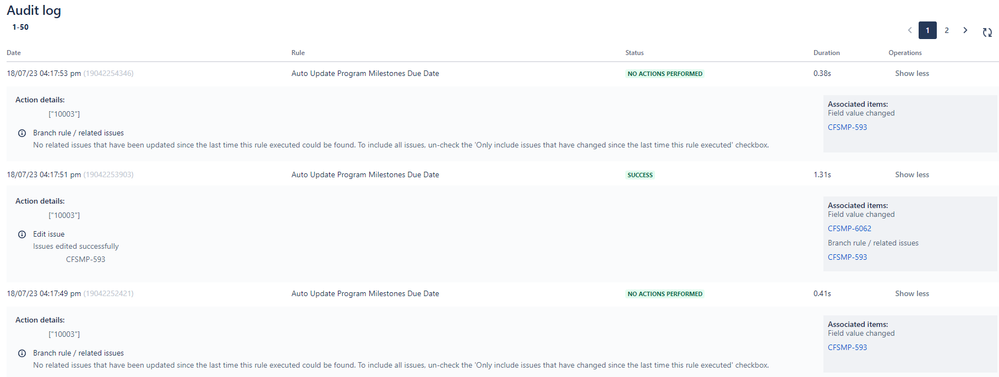999x377 pixels.
Task: Click the audit ID 19042253903
Action: coord(108,174)
